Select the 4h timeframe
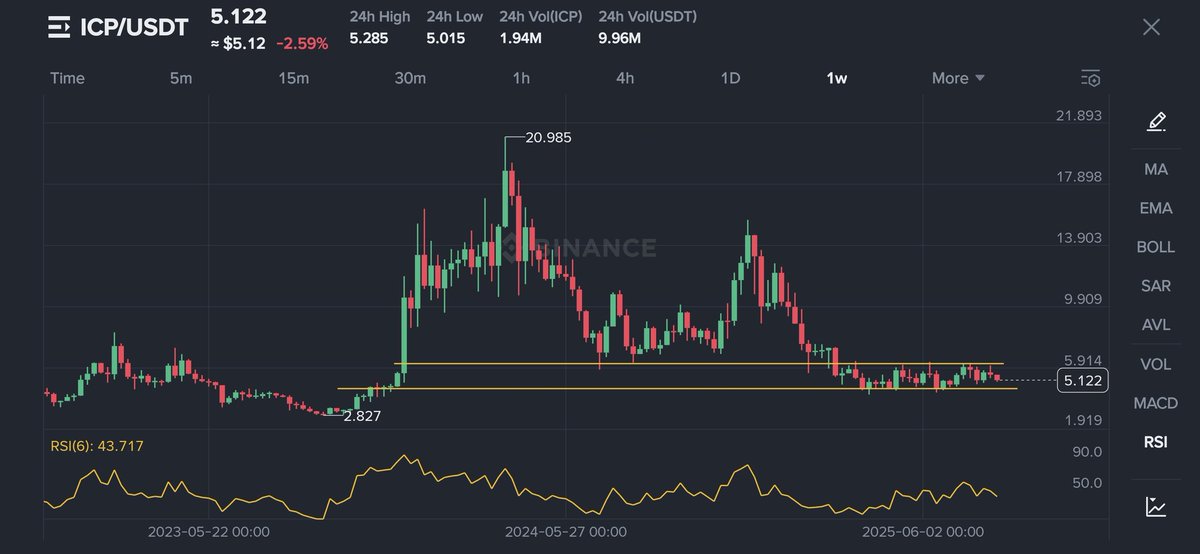Screen dimensions: 1200x554 (x=625, y=78)
